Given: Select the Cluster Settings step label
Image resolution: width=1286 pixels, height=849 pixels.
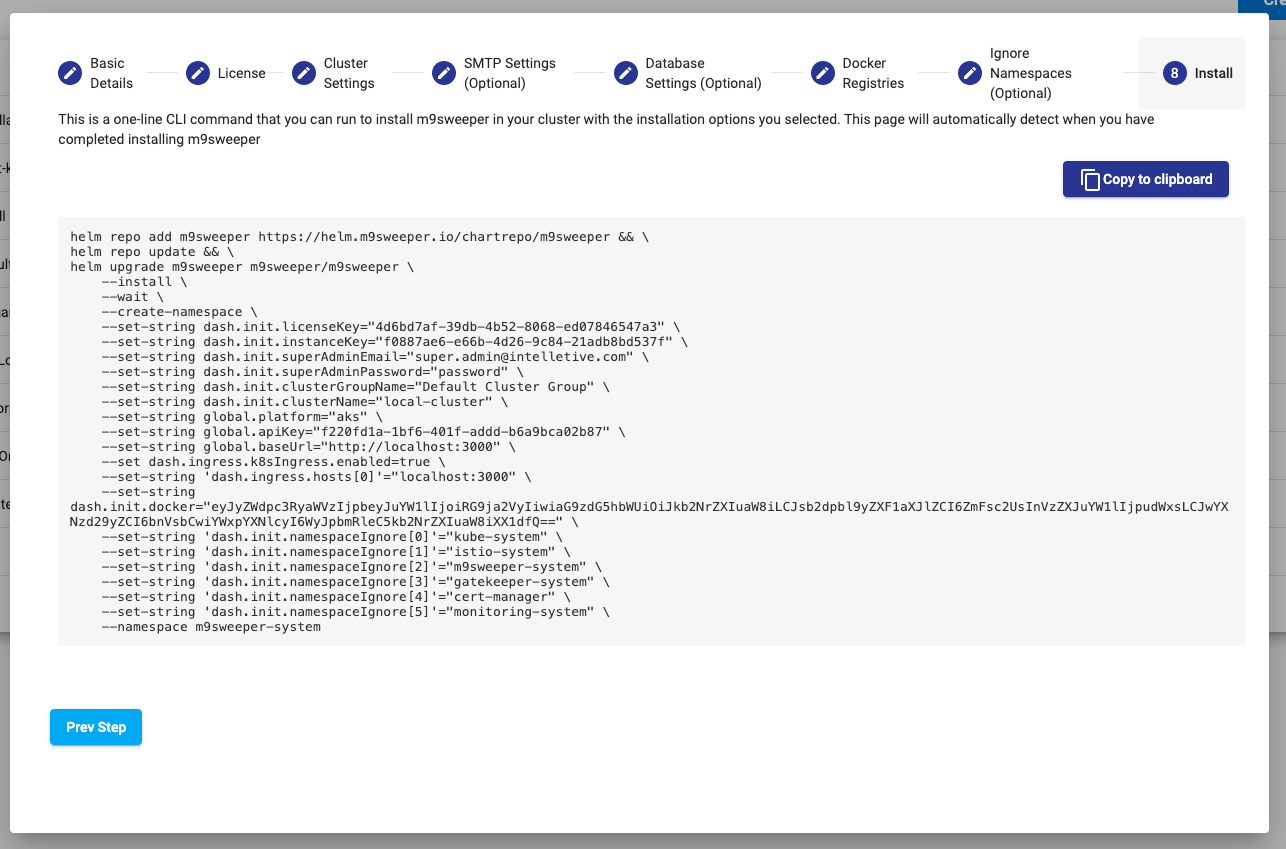Looking at the screenshot, I should (349, 73).
